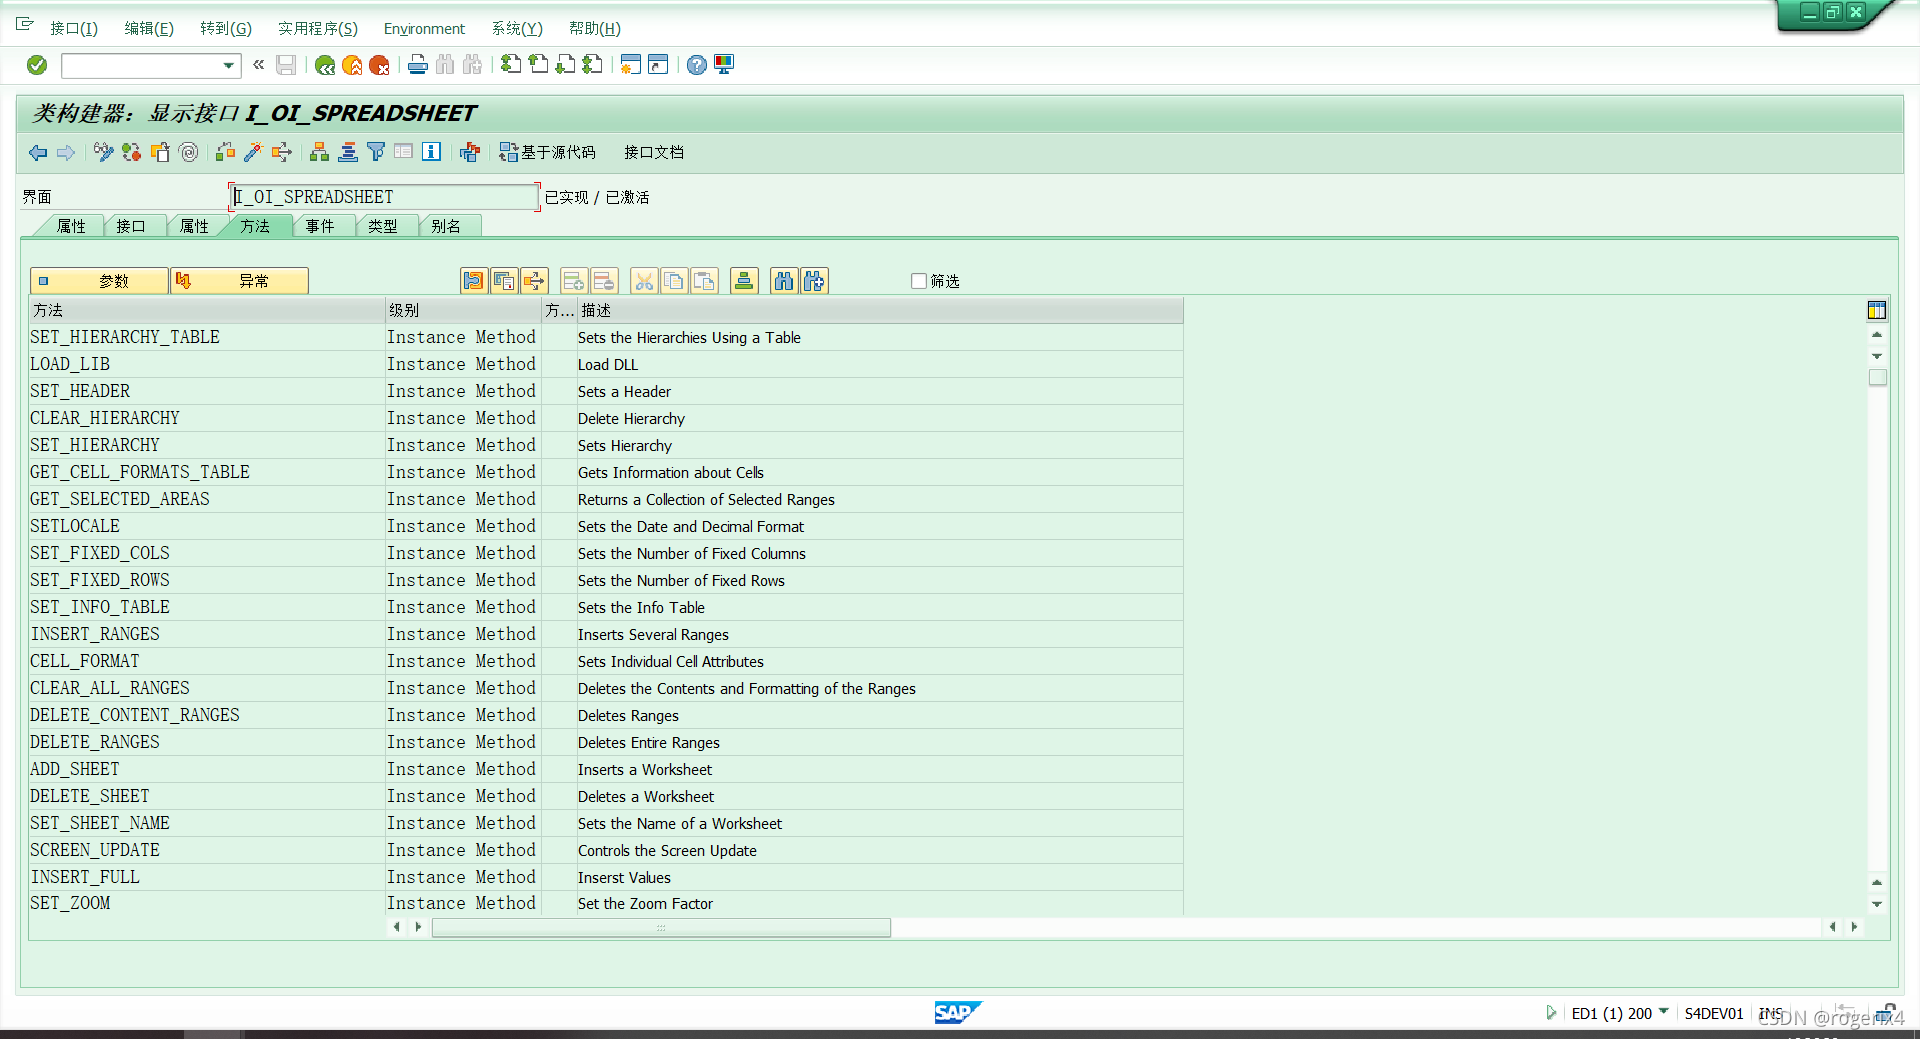Click the vertical scrollbar down arrow at top right
Image resolution: width=1920 pixels, height=1039 pixels.
click(1877, 356)
